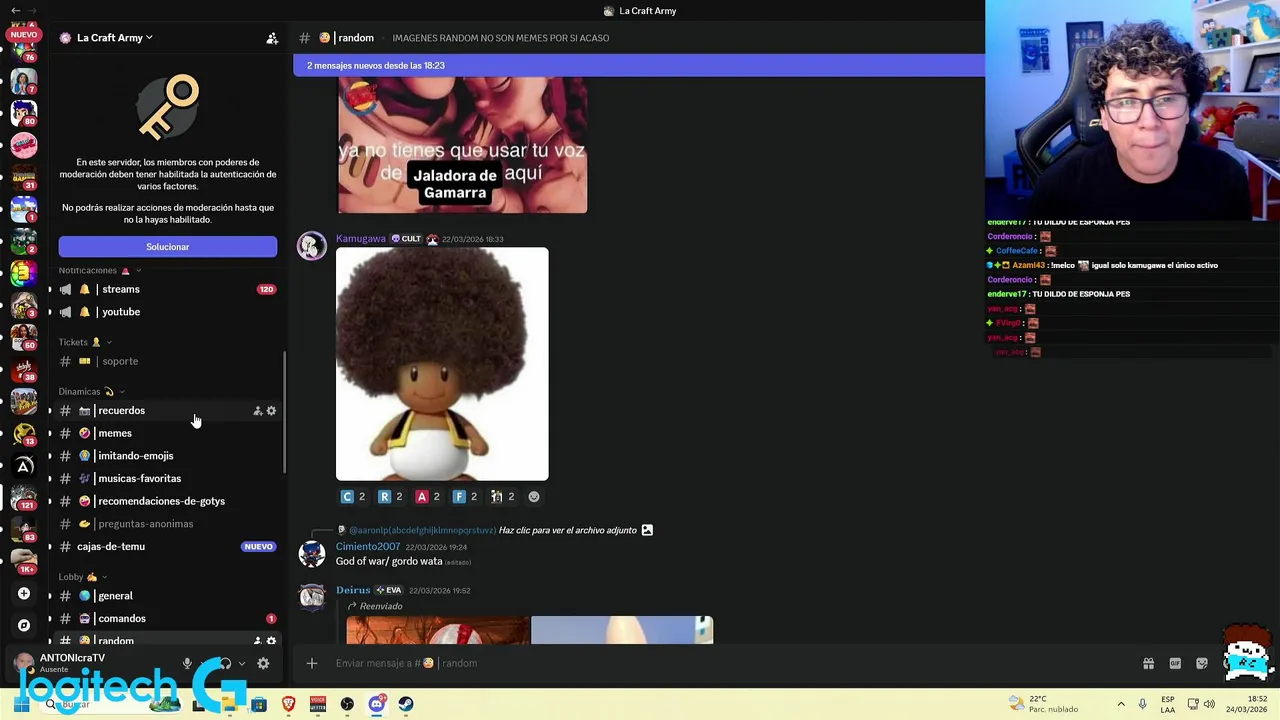Open OBS Studio in the taskbar
1280x720 pixels.
pyautogui.click(x=347, y=704)
